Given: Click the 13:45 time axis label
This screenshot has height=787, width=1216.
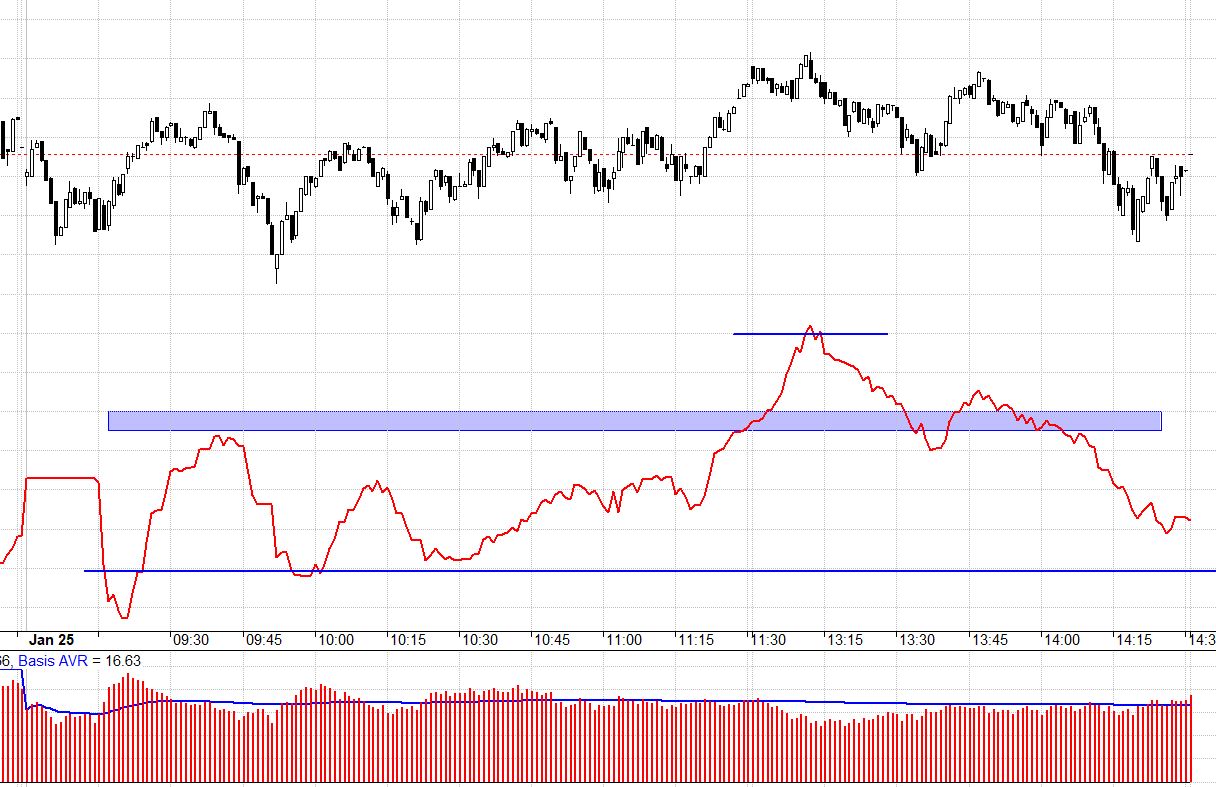Looking at the screenshot, I should coord(988,640).
